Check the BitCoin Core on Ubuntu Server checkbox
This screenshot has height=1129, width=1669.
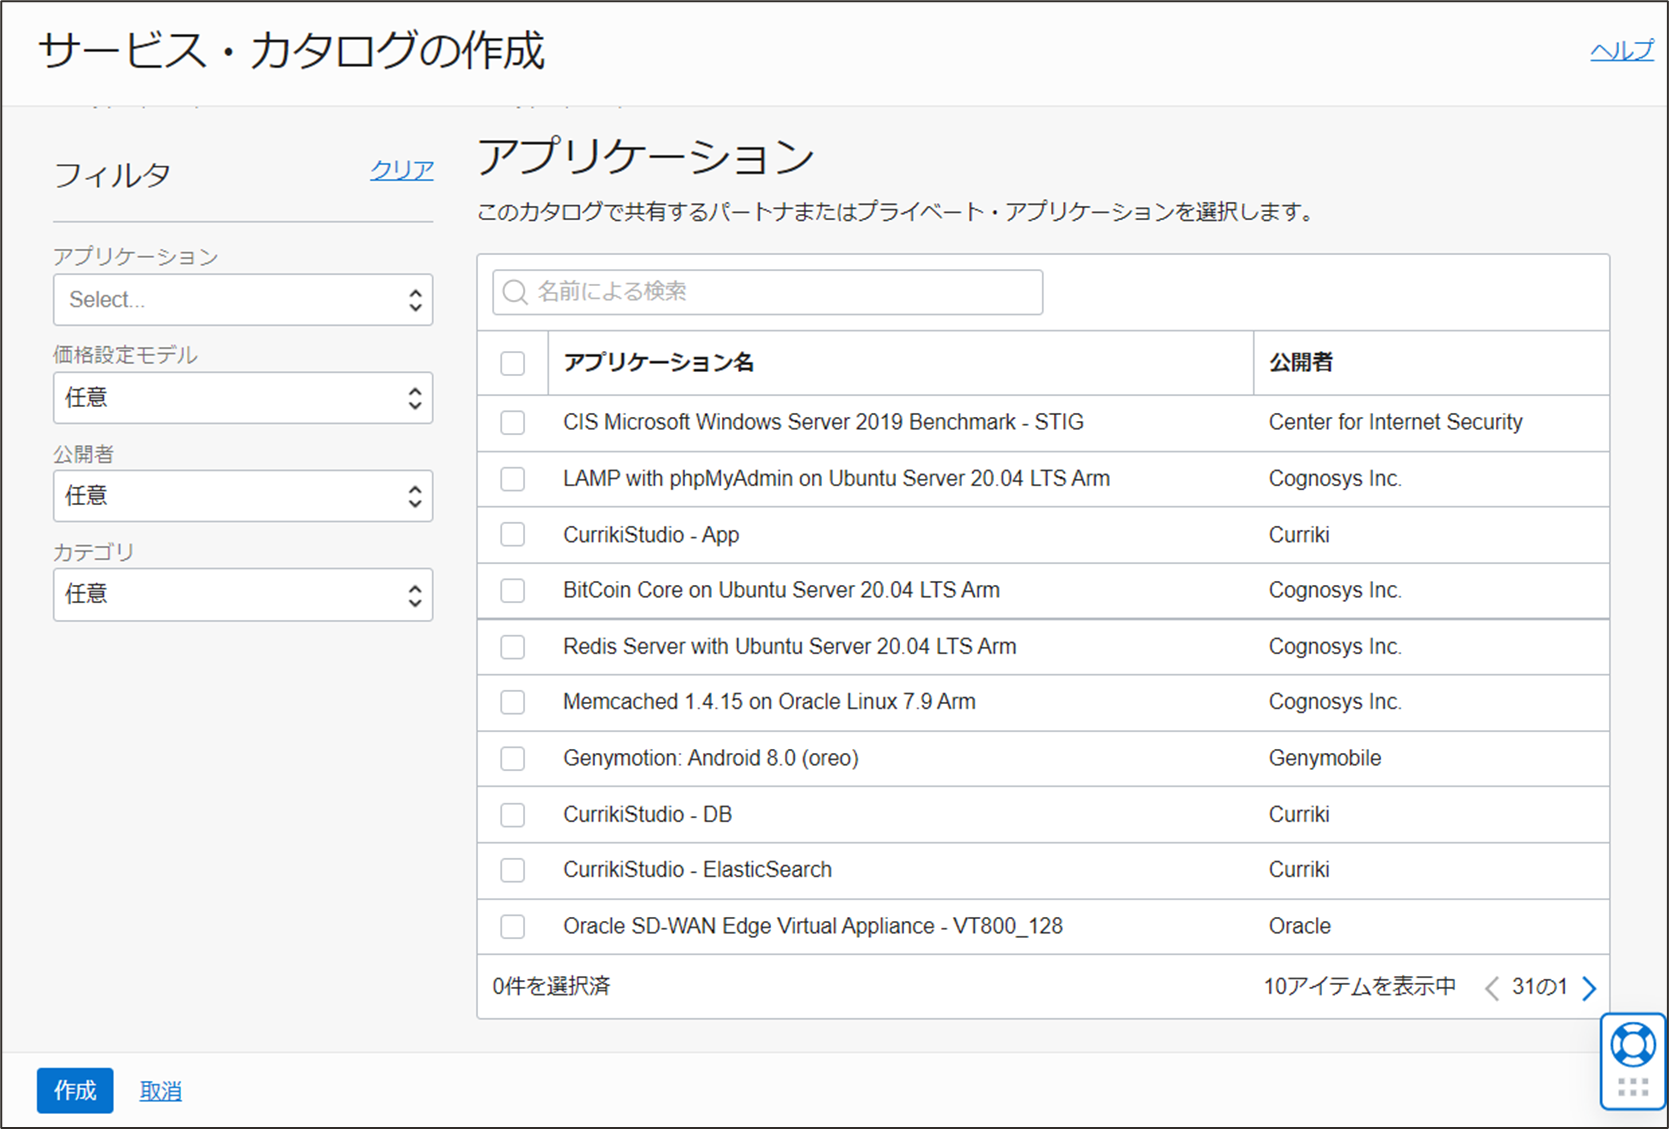coord(513,591)
